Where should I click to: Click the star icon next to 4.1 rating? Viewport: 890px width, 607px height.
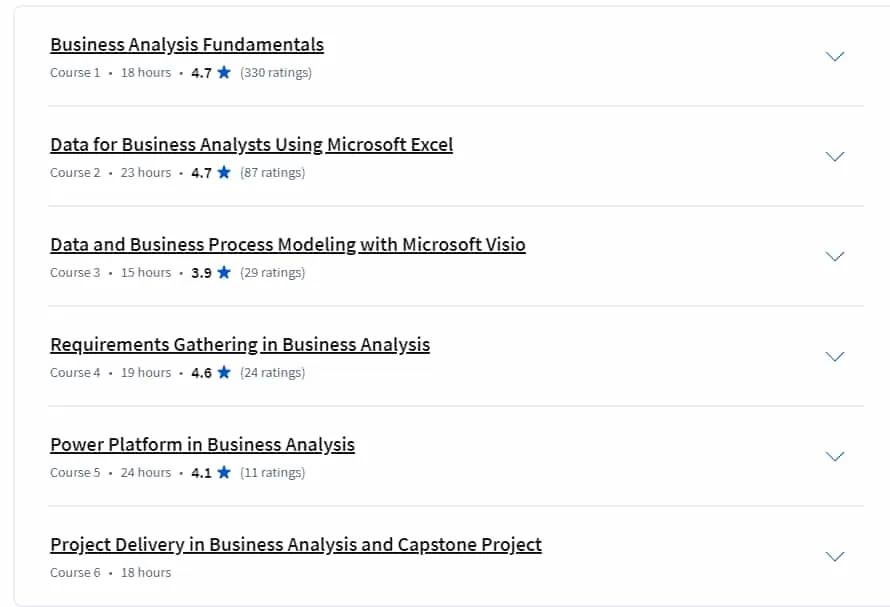pyautogui.click(x=224, y=472)
